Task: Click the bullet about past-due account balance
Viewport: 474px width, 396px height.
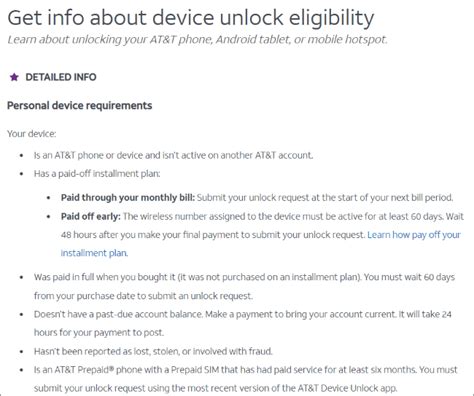Action: coord(243,323)
